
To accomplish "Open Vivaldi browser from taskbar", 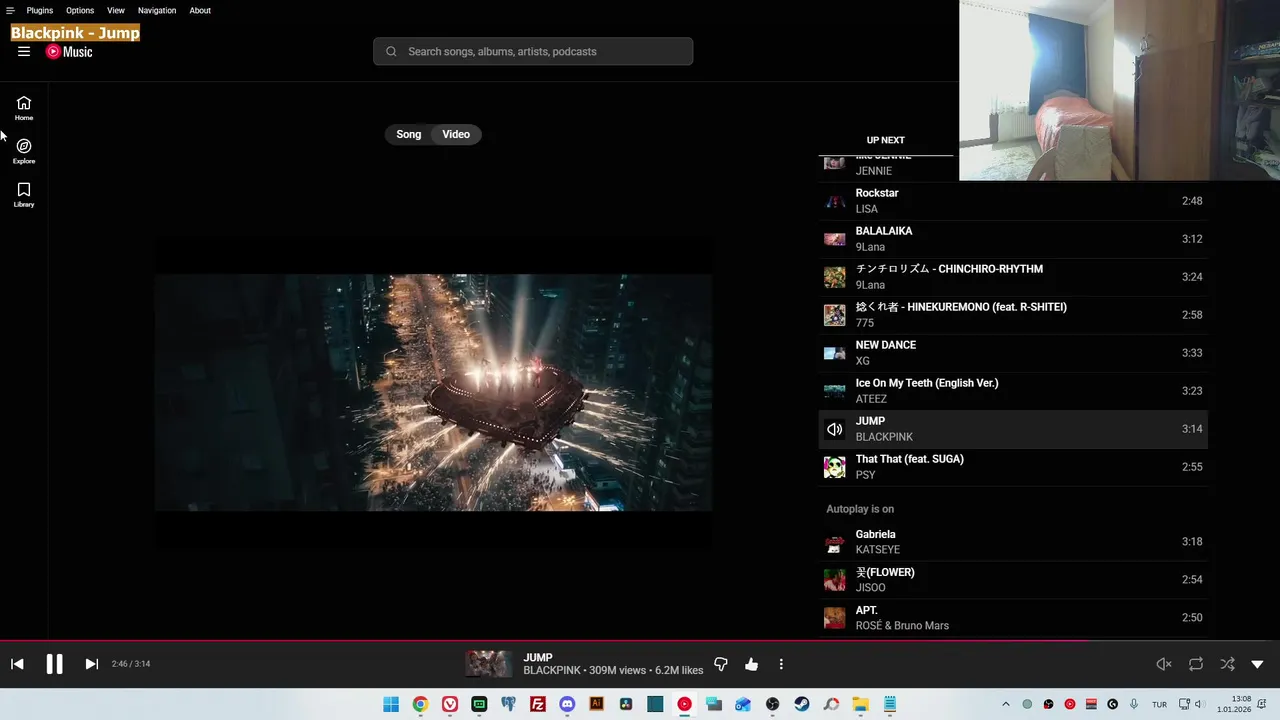I will (x=450, y=704).
